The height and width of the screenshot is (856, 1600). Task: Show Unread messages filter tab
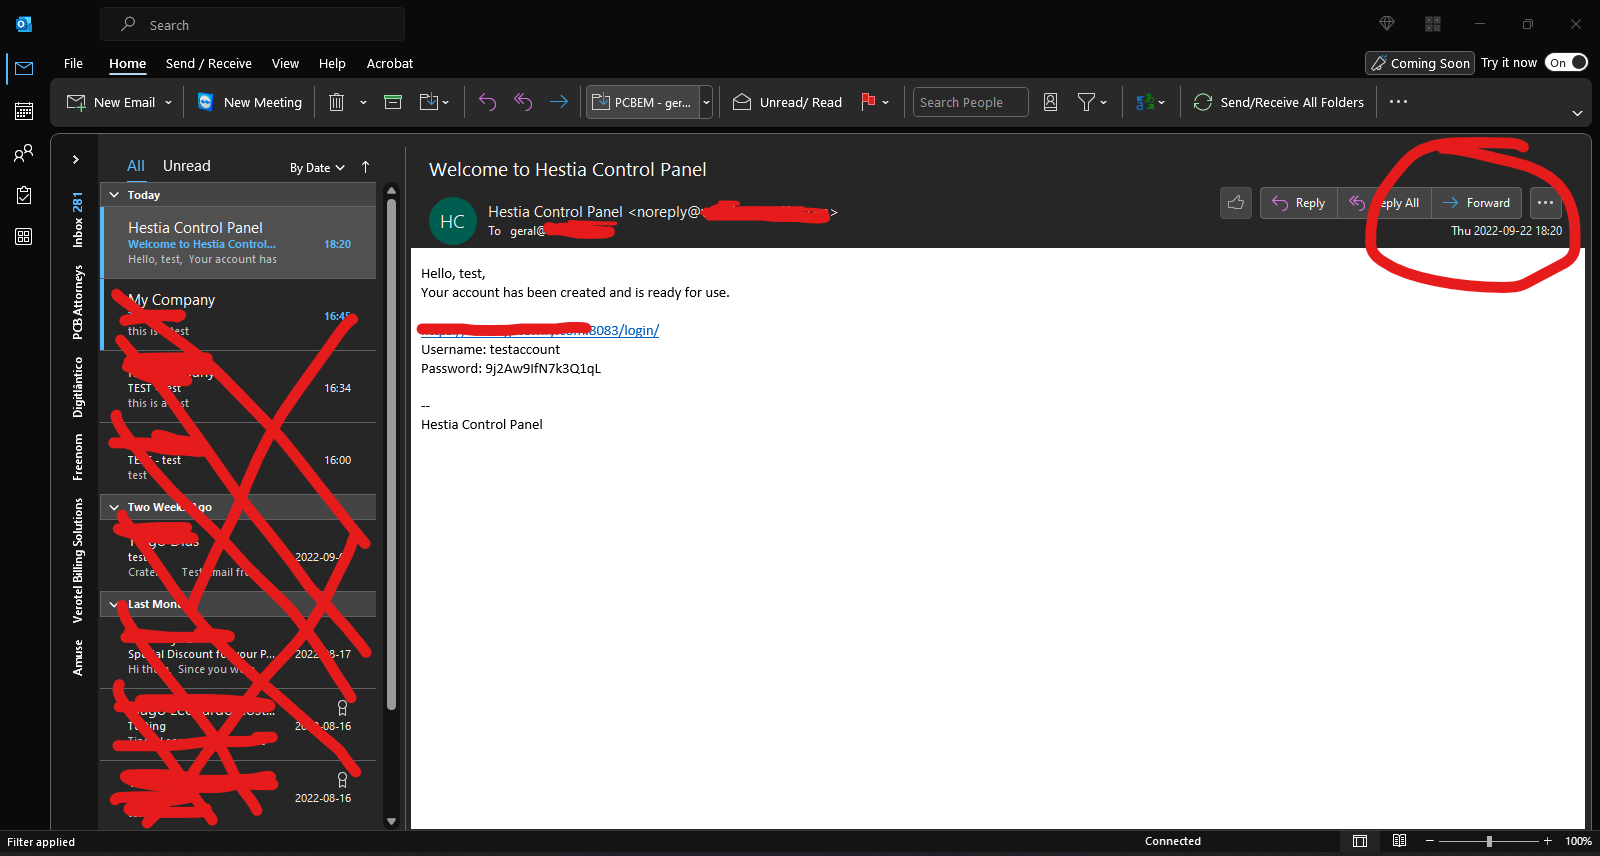[186, 166]
